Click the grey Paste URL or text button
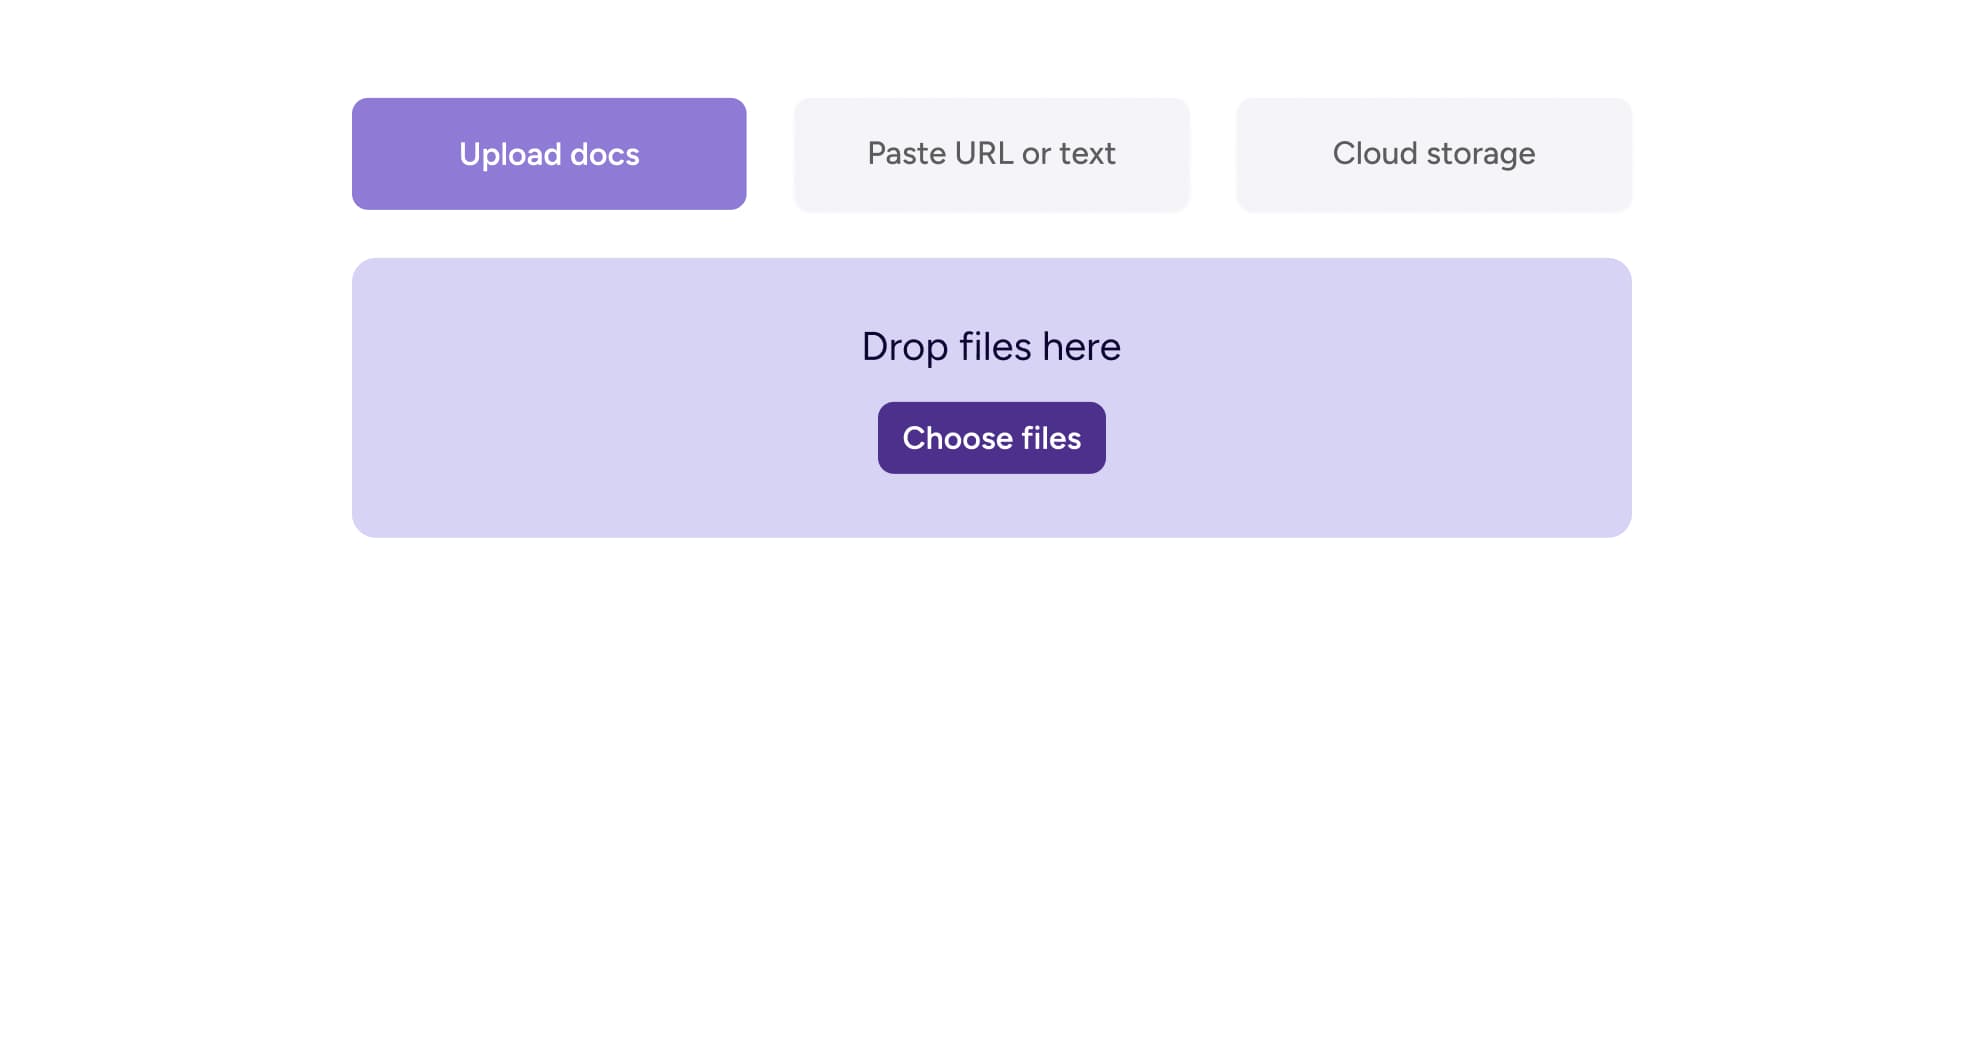 [991, 154]
